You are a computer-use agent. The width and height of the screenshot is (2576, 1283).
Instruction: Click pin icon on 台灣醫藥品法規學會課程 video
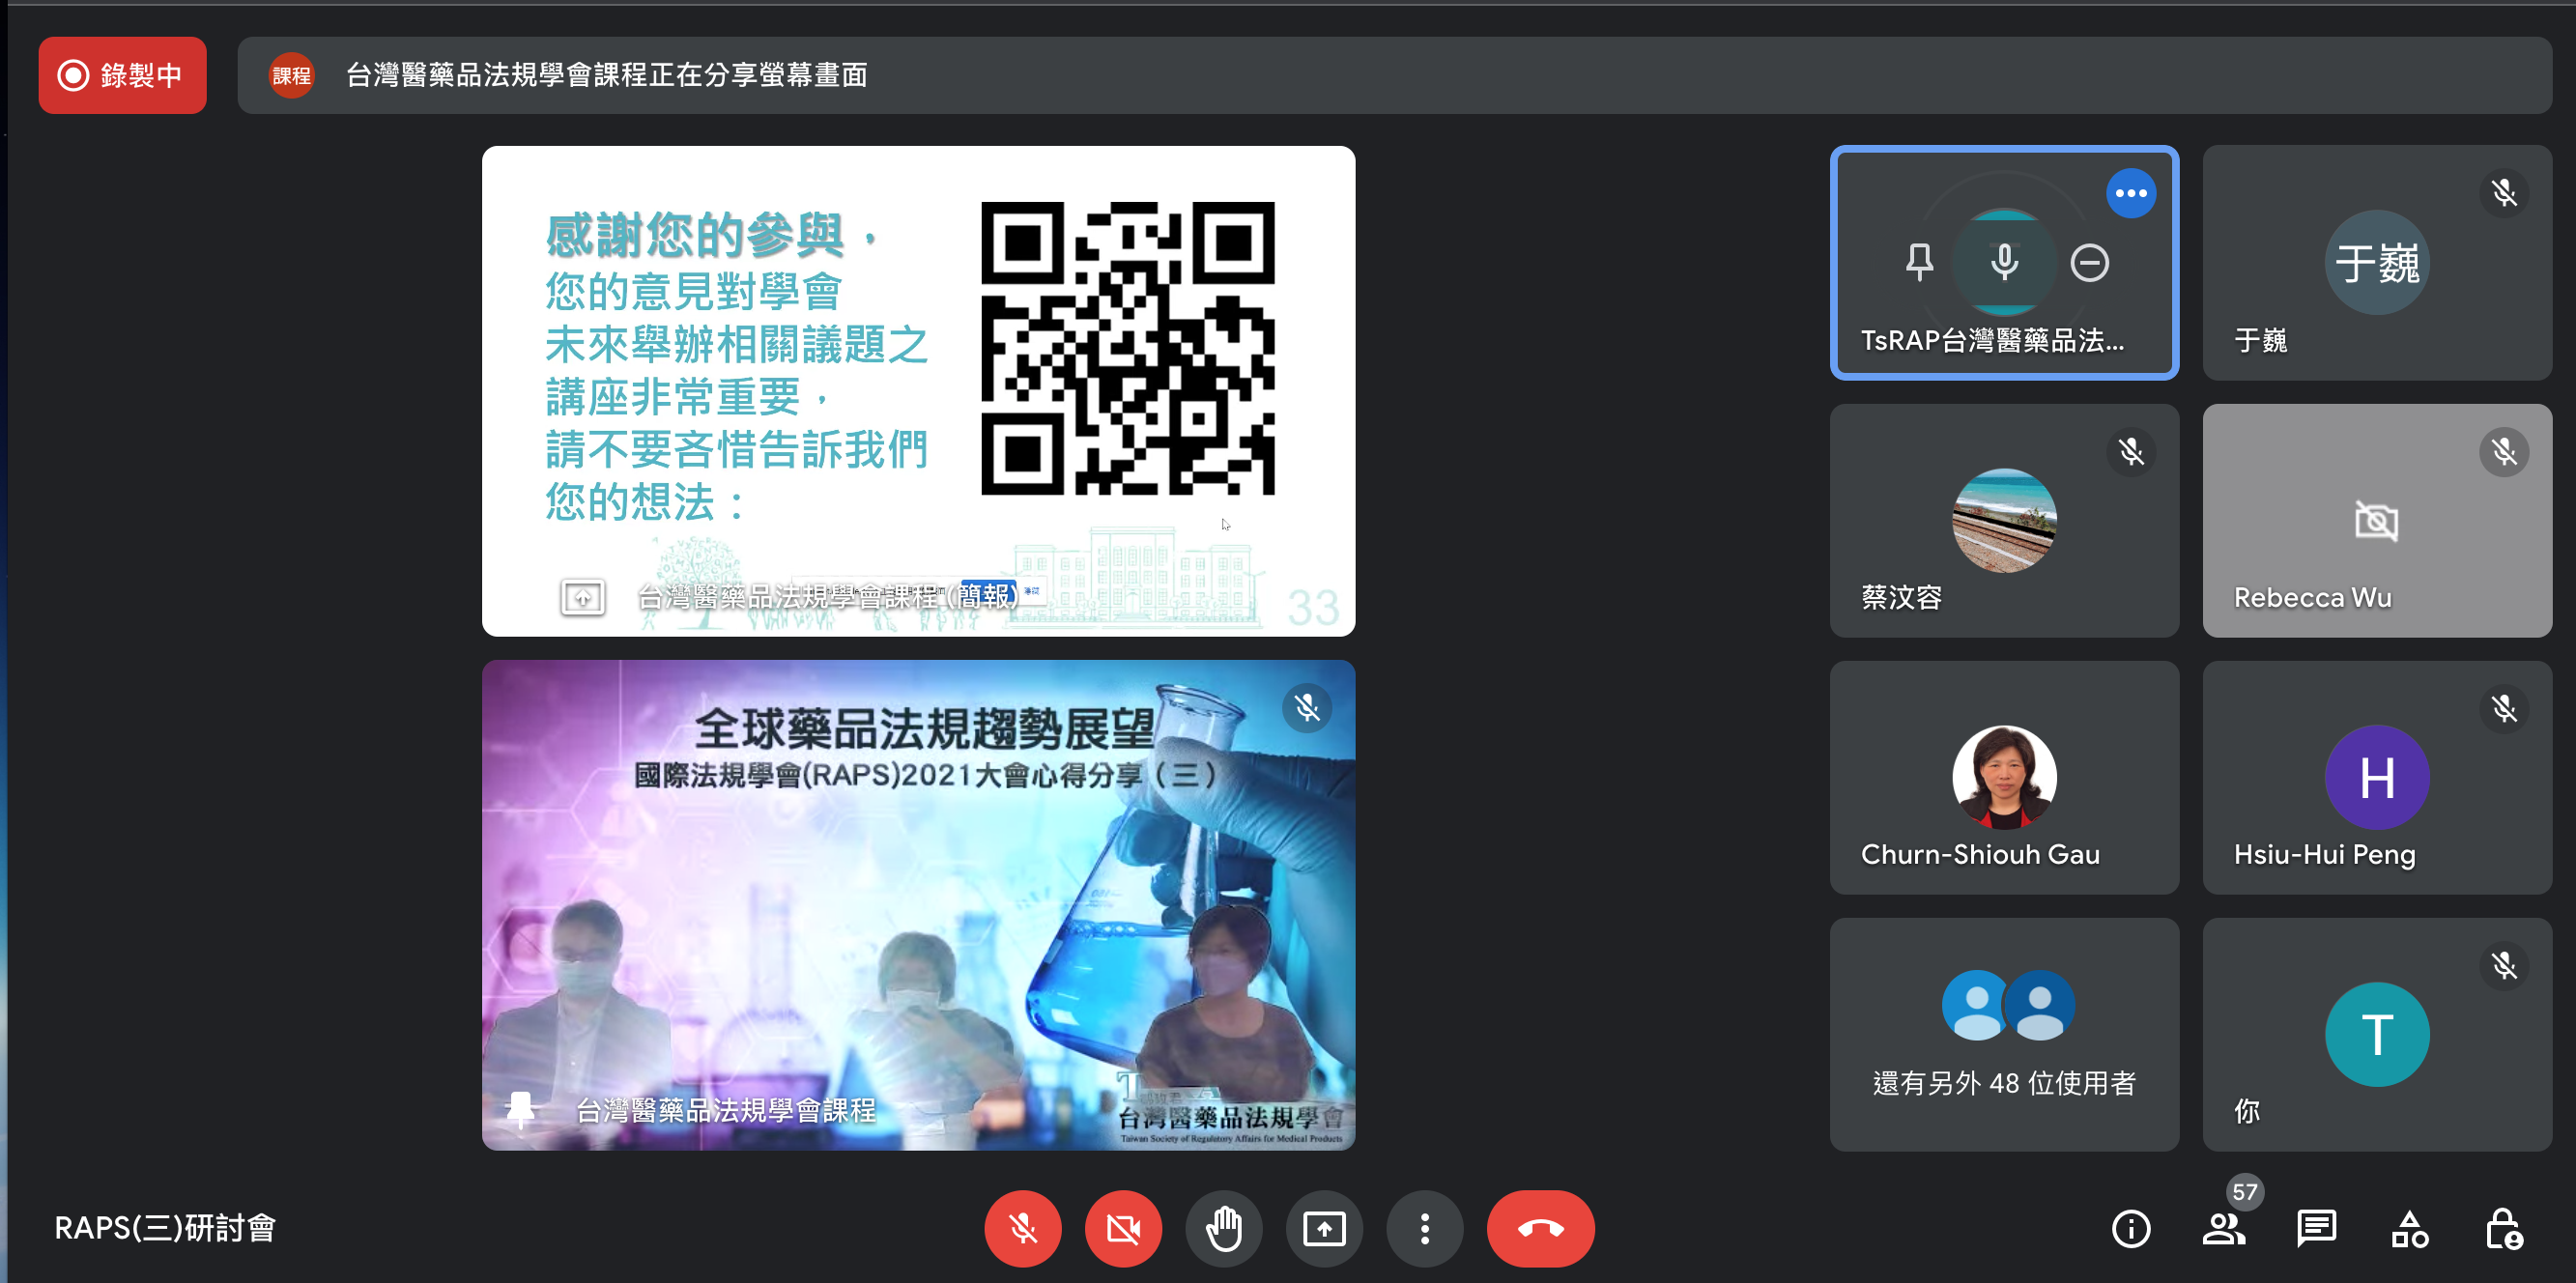(520, 1109)
